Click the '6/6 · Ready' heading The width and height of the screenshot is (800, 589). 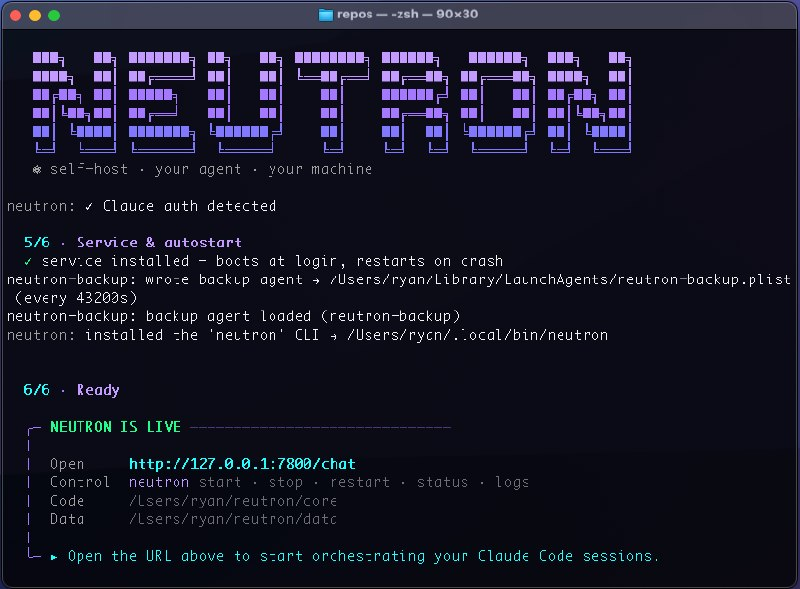click(71, 389)
